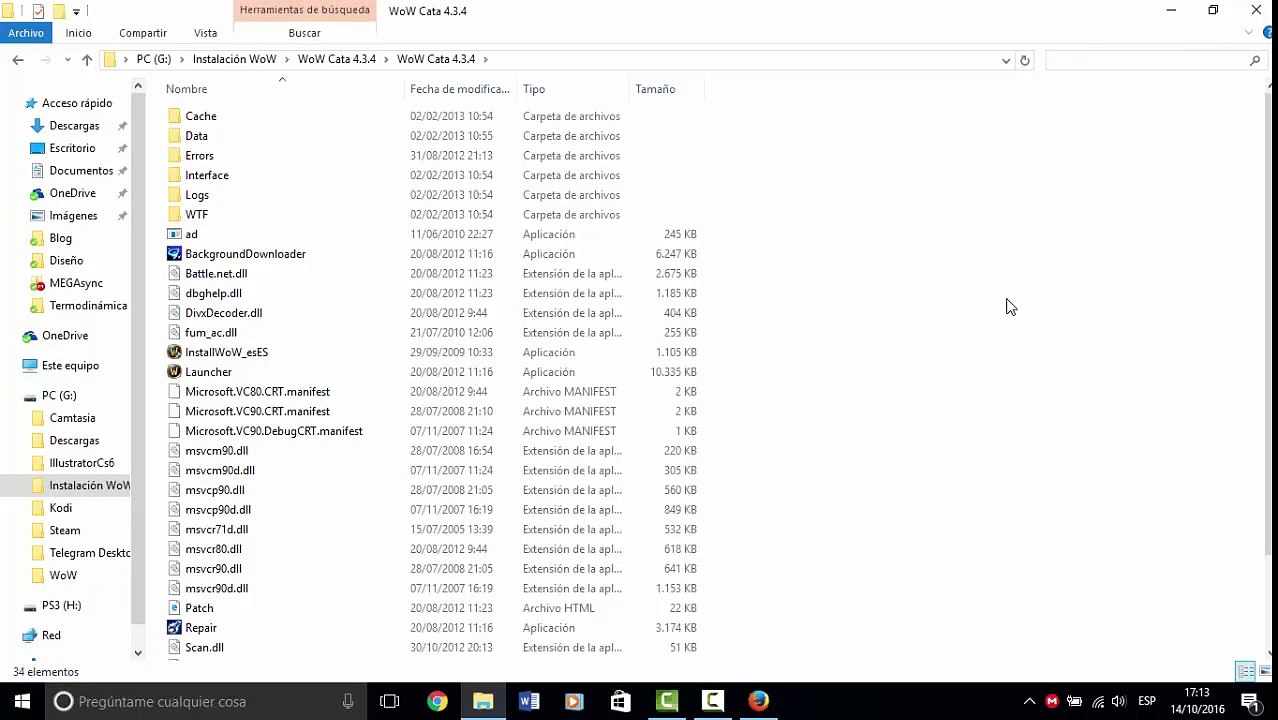Select the Repair application icon
1278x720 pixels.
(174, 628)
